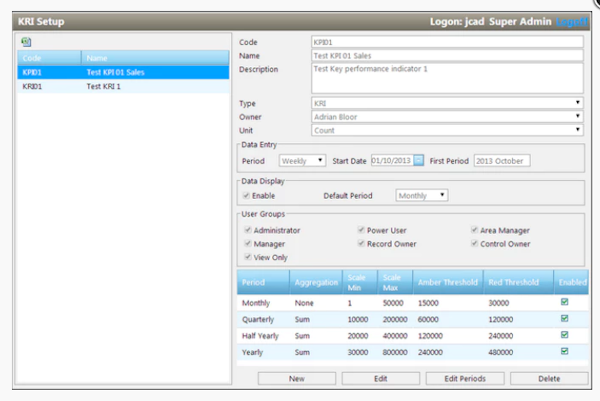Viewport: 600px width, 401px height.
Task: Toggle Enabled checkbox for Yearly period
Action: [x=564, y=351]
